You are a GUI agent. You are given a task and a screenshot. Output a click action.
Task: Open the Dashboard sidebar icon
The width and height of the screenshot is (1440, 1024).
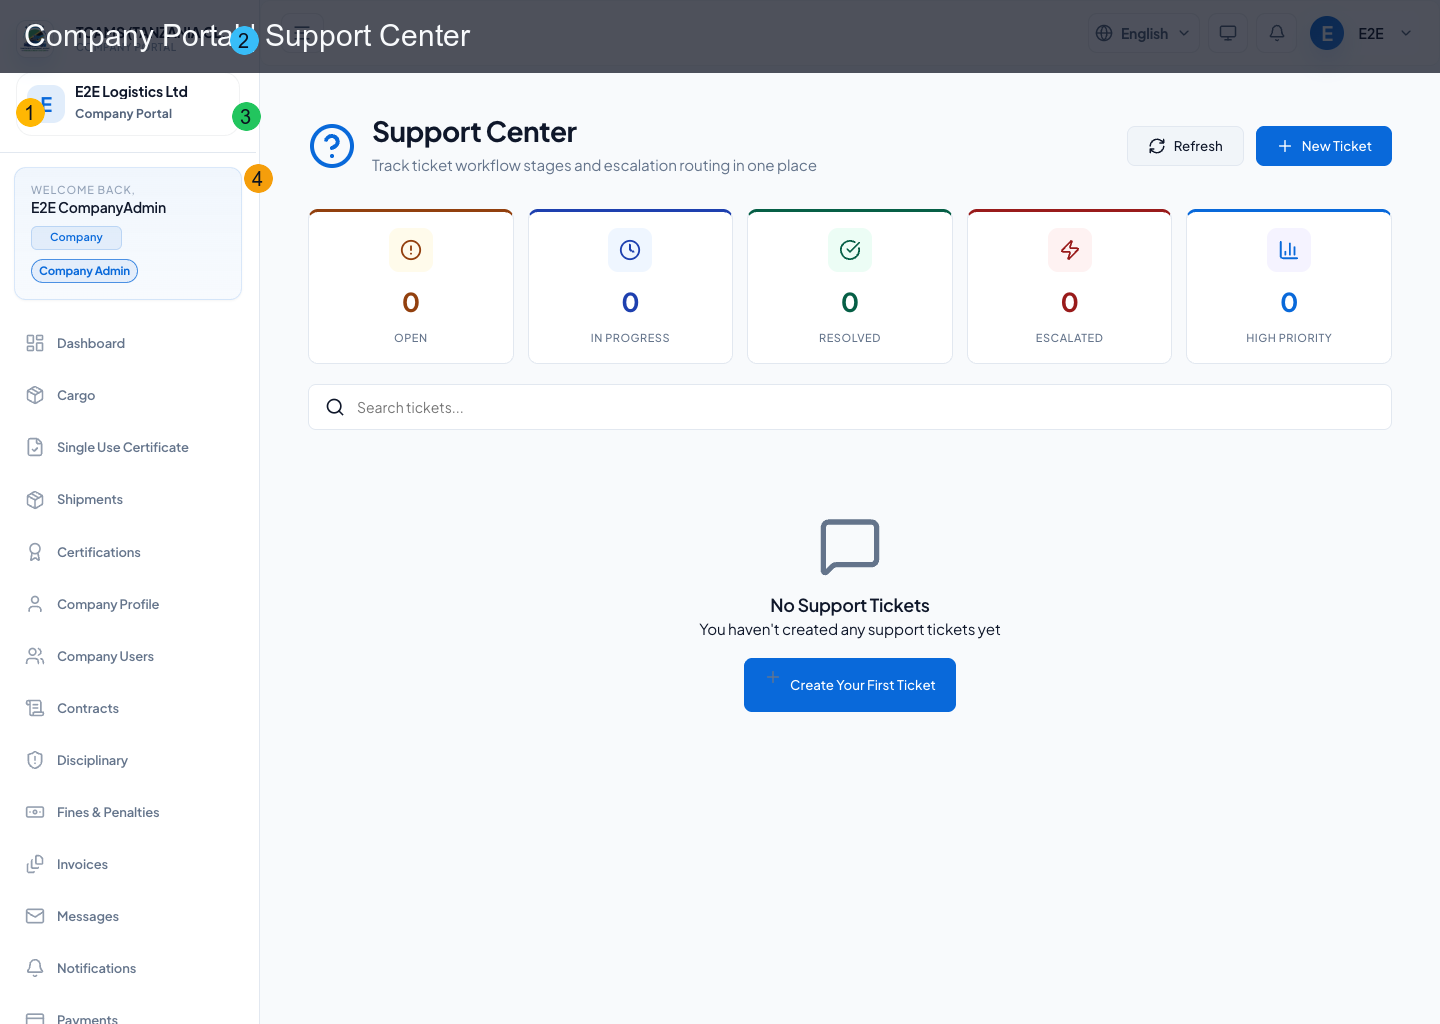click(35, 343)
